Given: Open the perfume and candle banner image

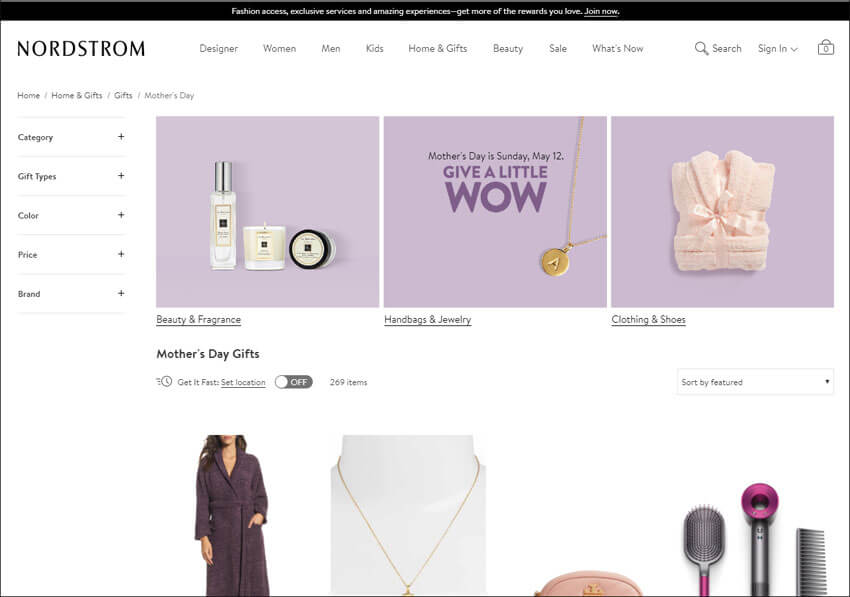Looking at the screenshot, I should coord(267,211).
